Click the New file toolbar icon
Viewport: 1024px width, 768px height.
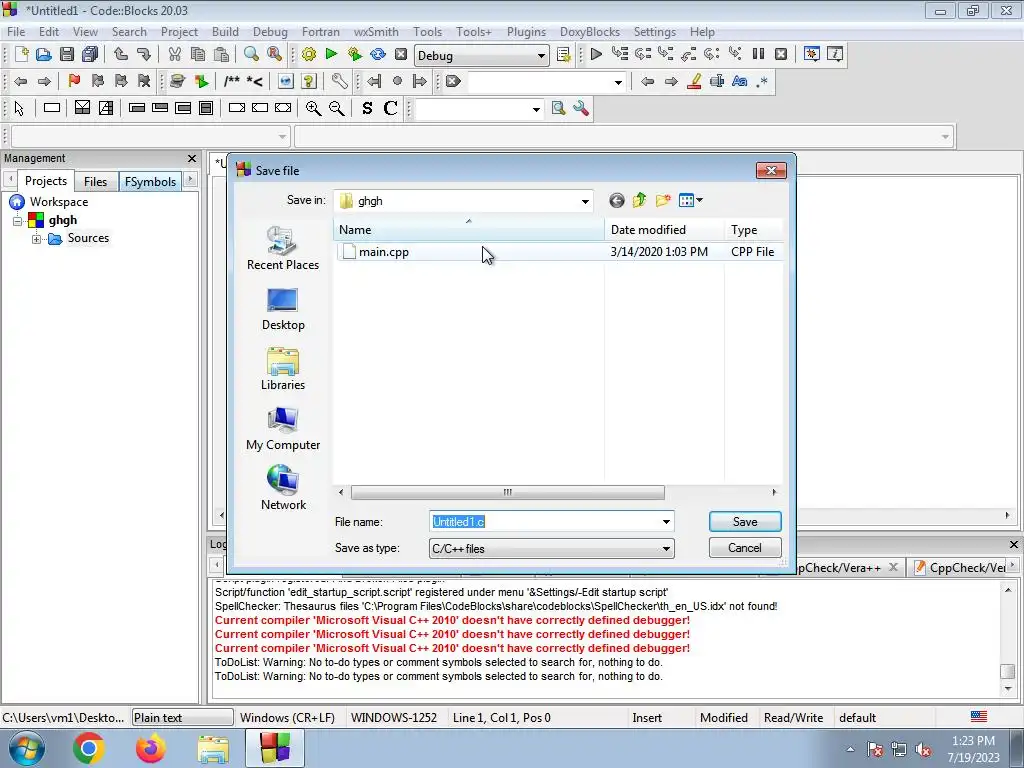22,54
